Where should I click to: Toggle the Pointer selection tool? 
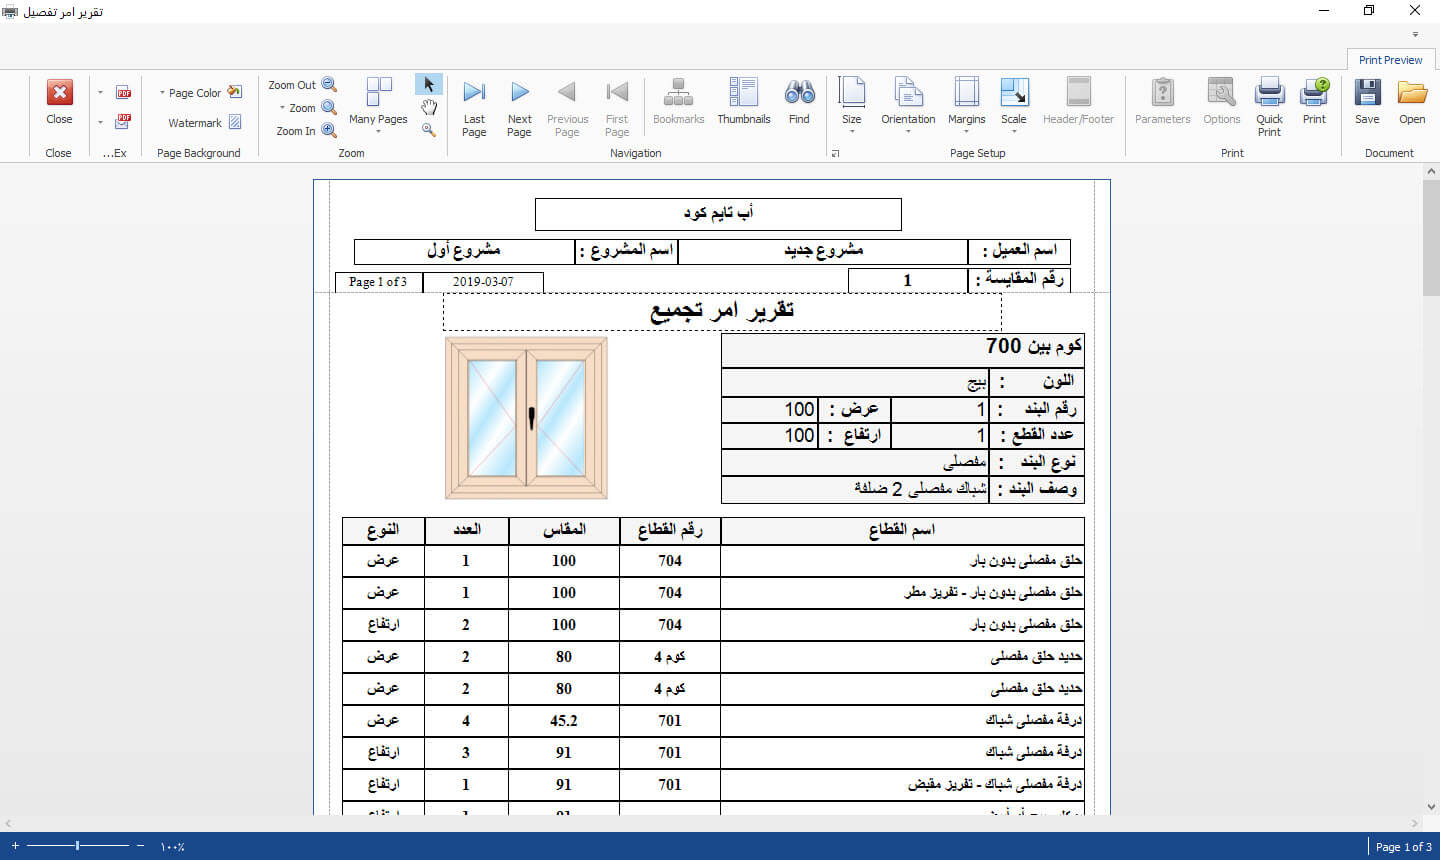pyautogui.click(x=429, y=85)
